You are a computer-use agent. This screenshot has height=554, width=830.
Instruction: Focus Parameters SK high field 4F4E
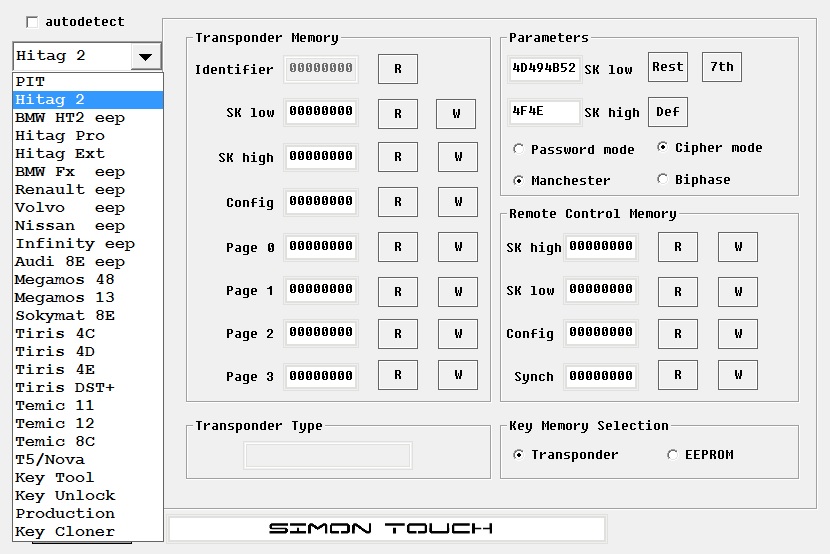(x=544, y=112)
